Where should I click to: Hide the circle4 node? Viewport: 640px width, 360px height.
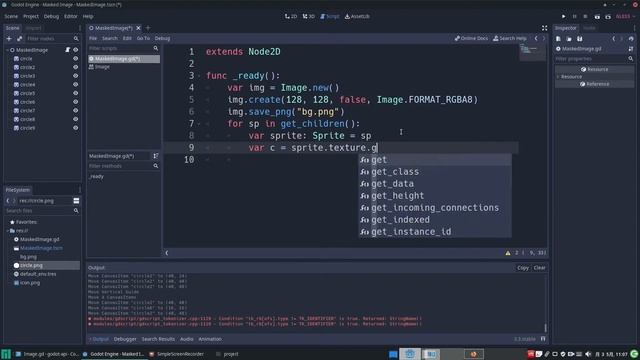coord(76,84)
